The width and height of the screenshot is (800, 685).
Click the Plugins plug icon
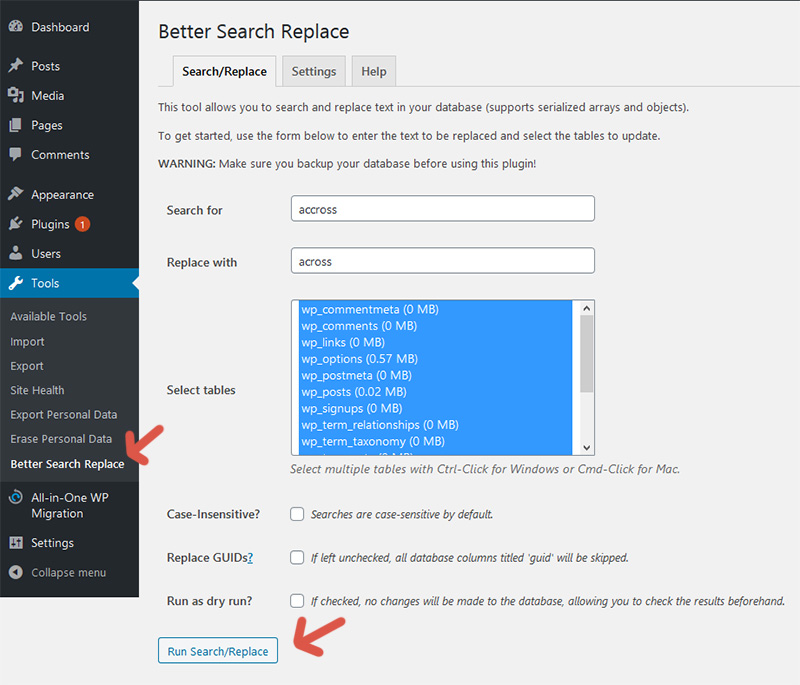16,224
